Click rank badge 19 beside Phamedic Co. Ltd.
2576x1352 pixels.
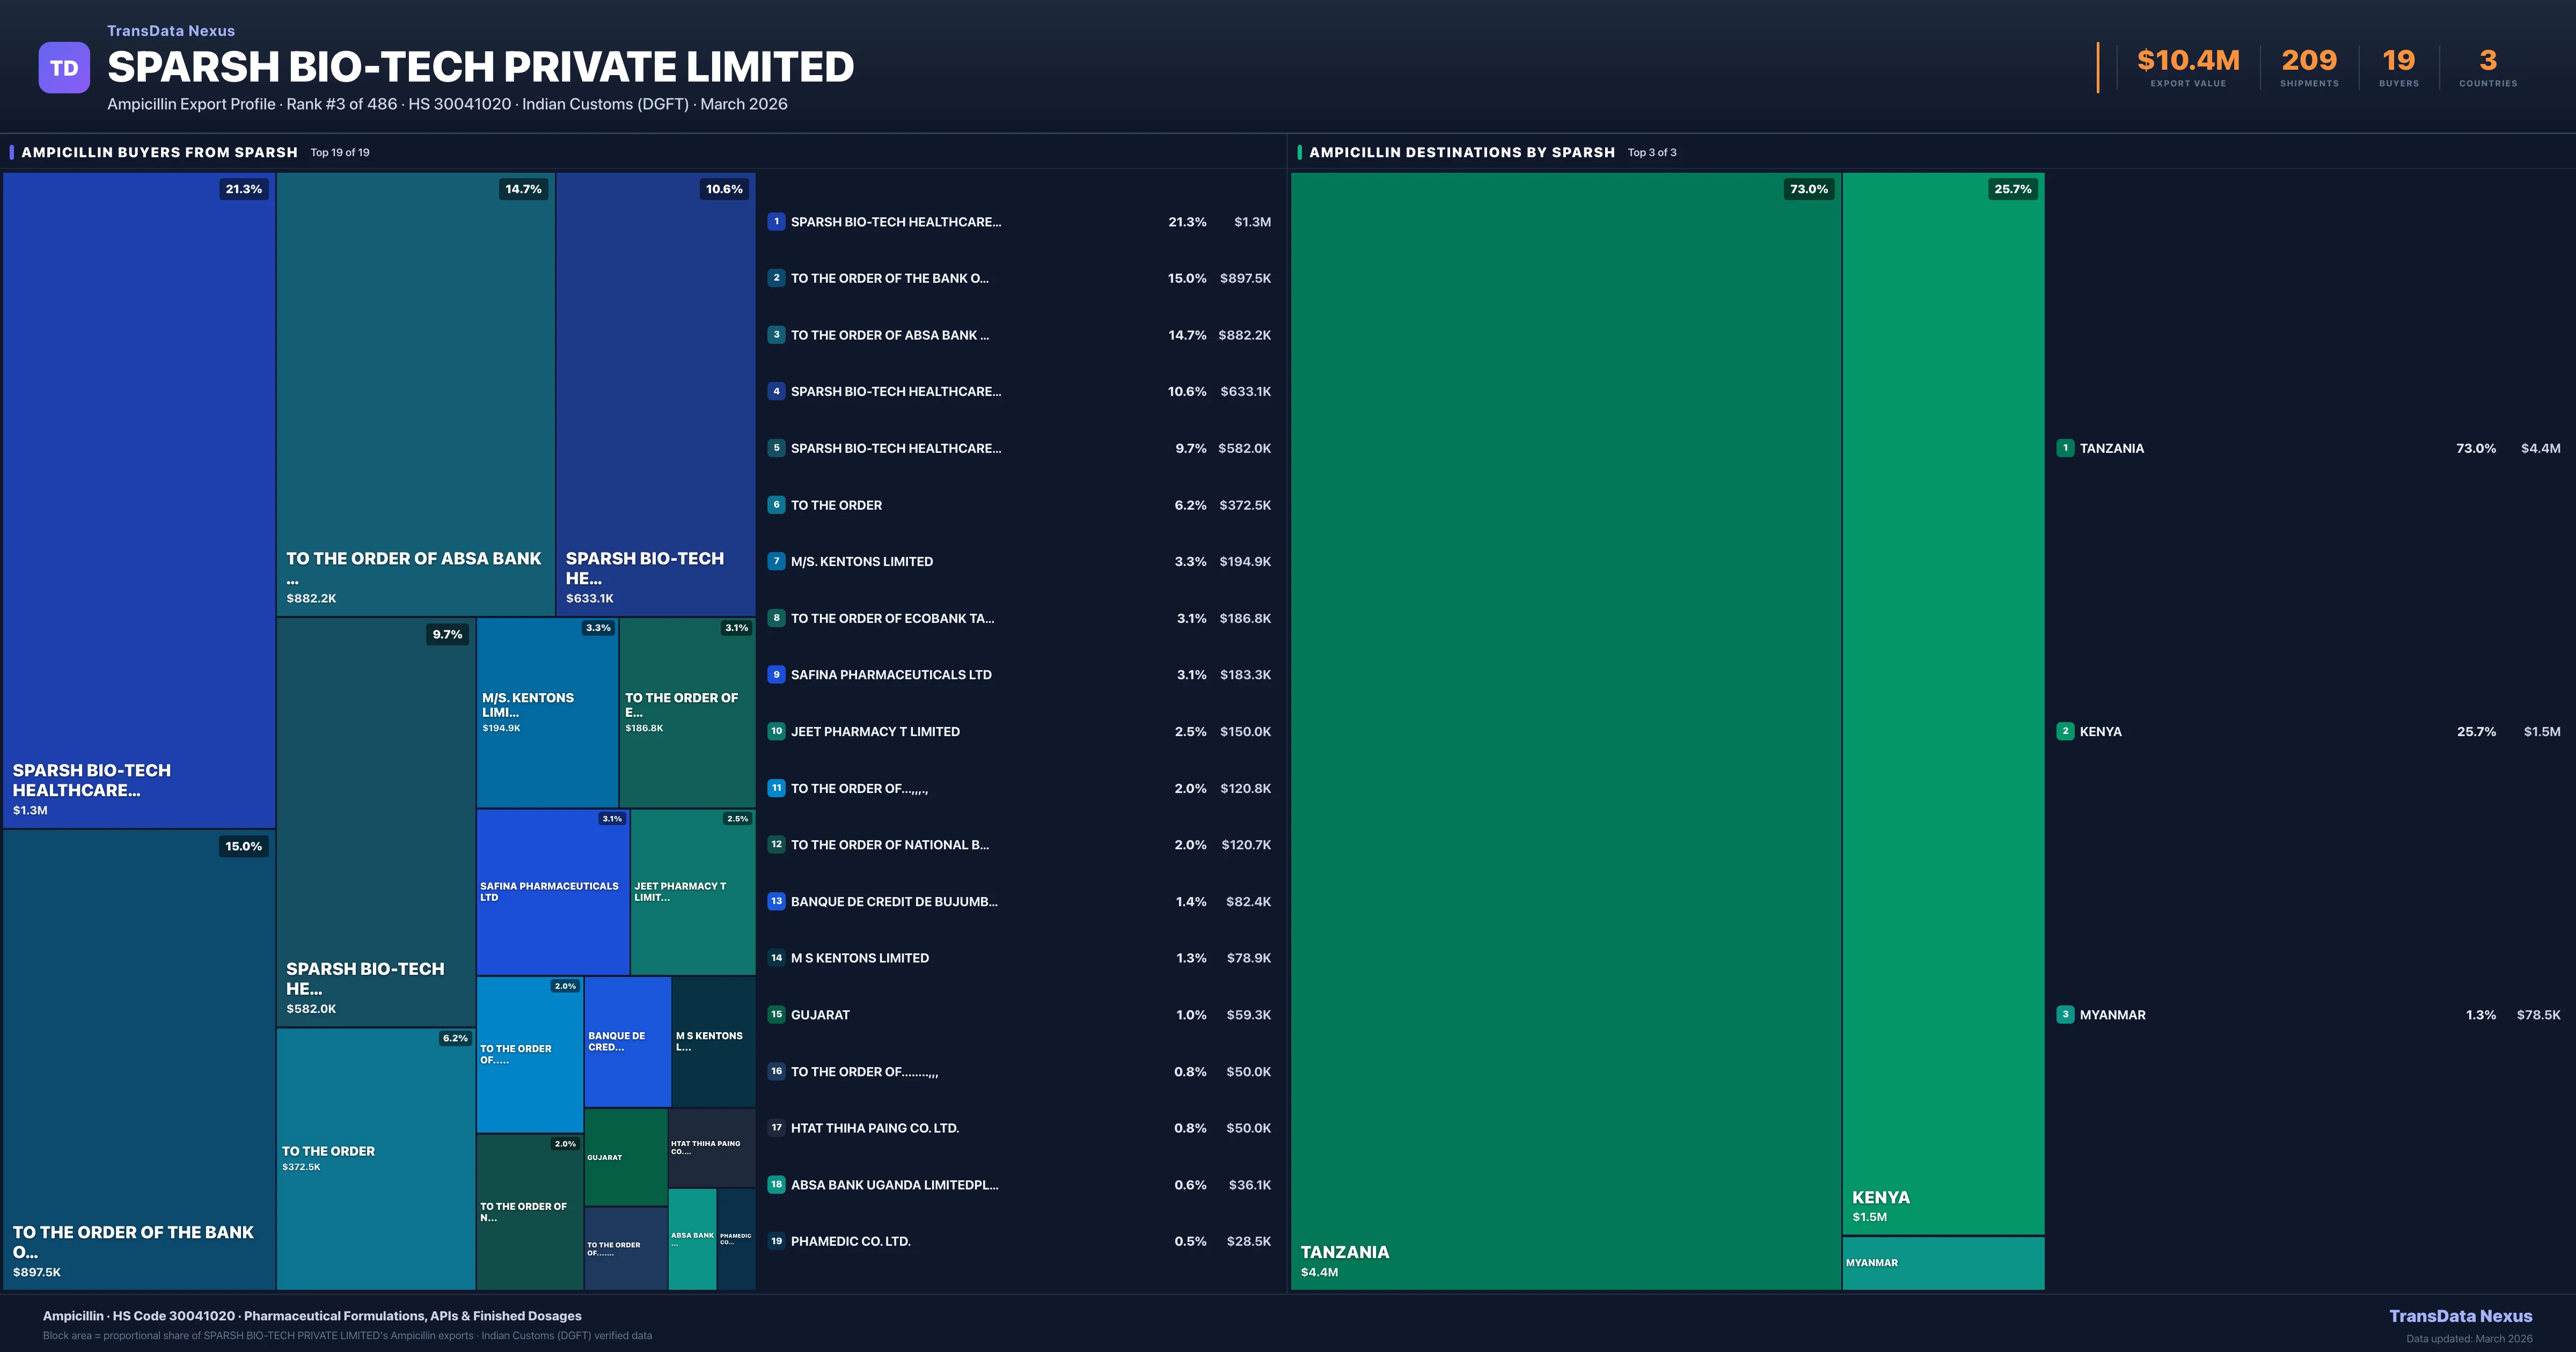[x=776, y=1241]
